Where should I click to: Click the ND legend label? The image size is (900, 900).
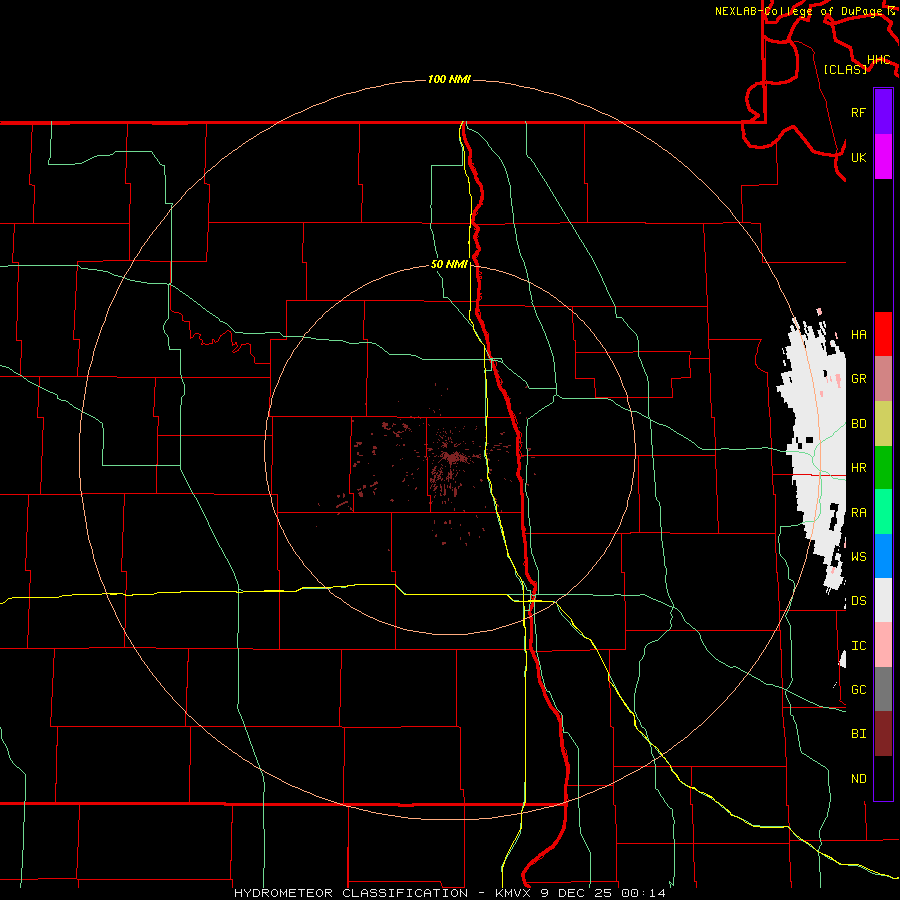coord(859,779)
